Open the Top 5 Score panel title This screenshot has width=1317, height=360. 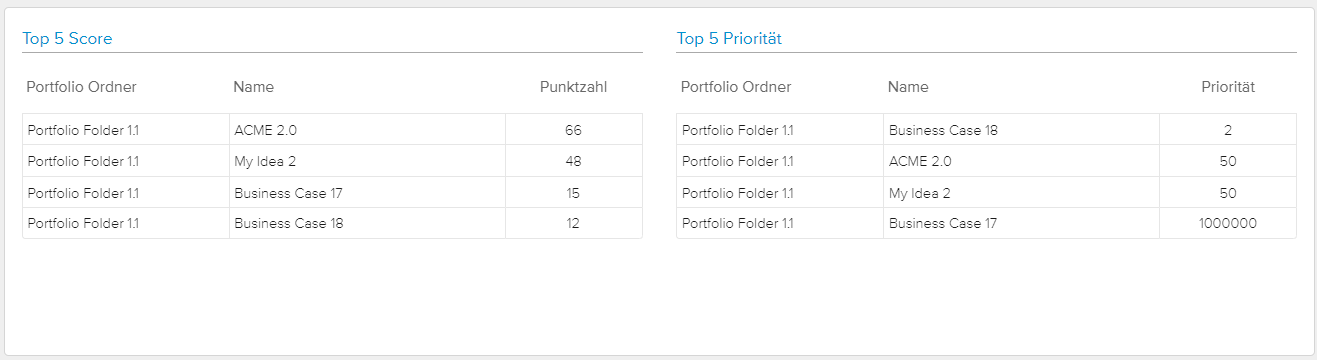point(67,39)
